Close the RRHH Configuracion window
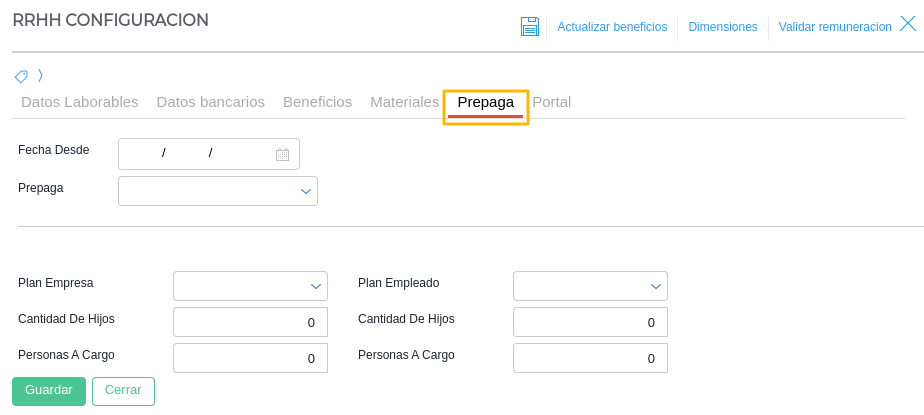 pyautogui.click(x=908, y=25)
